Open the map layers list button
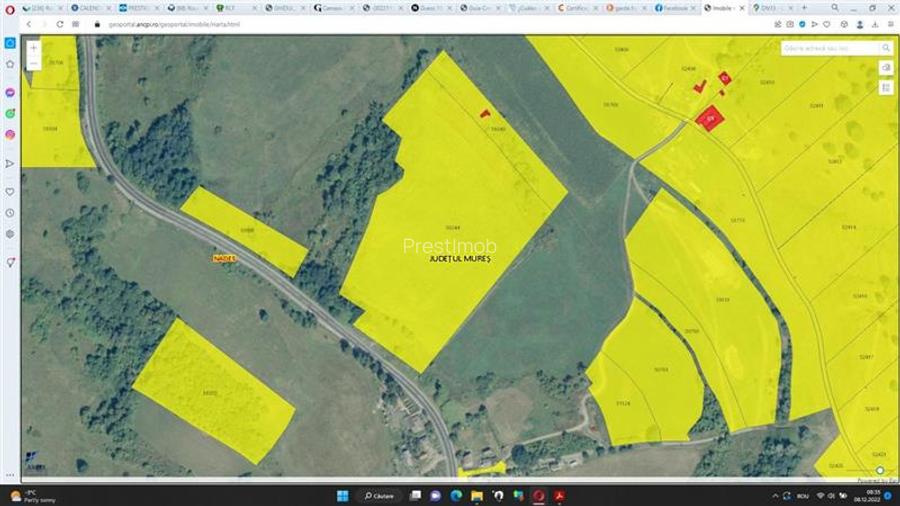Viewport: 900px width, 506px height. [886, 87]
